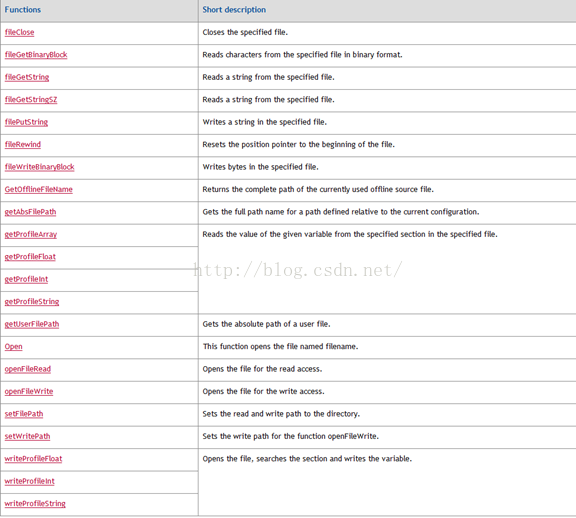Open the writeProfileInt link
This screenshot has width=576, height=518.
click(x=30, y=481)
